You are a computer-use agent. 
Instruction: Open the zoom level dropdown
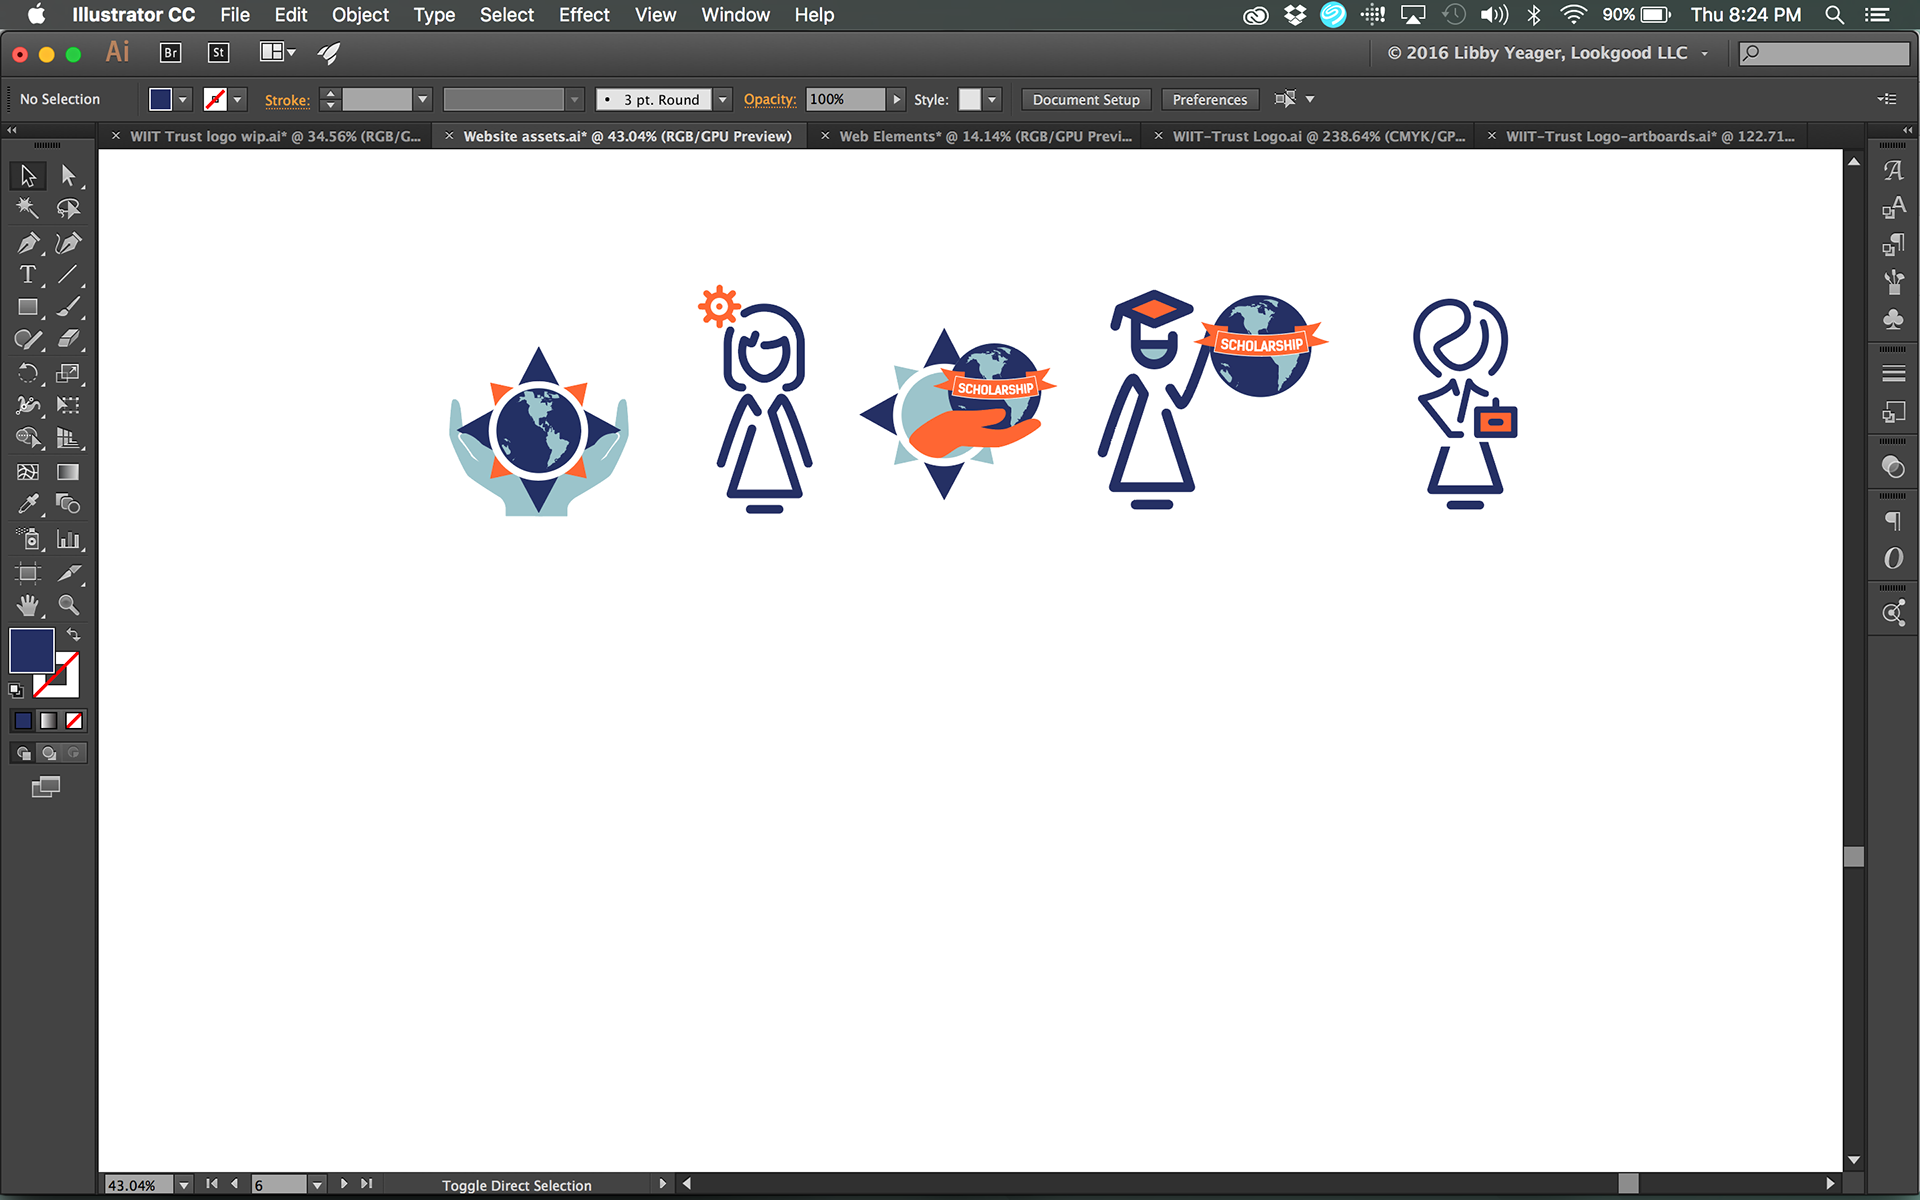click(184, 1185)
